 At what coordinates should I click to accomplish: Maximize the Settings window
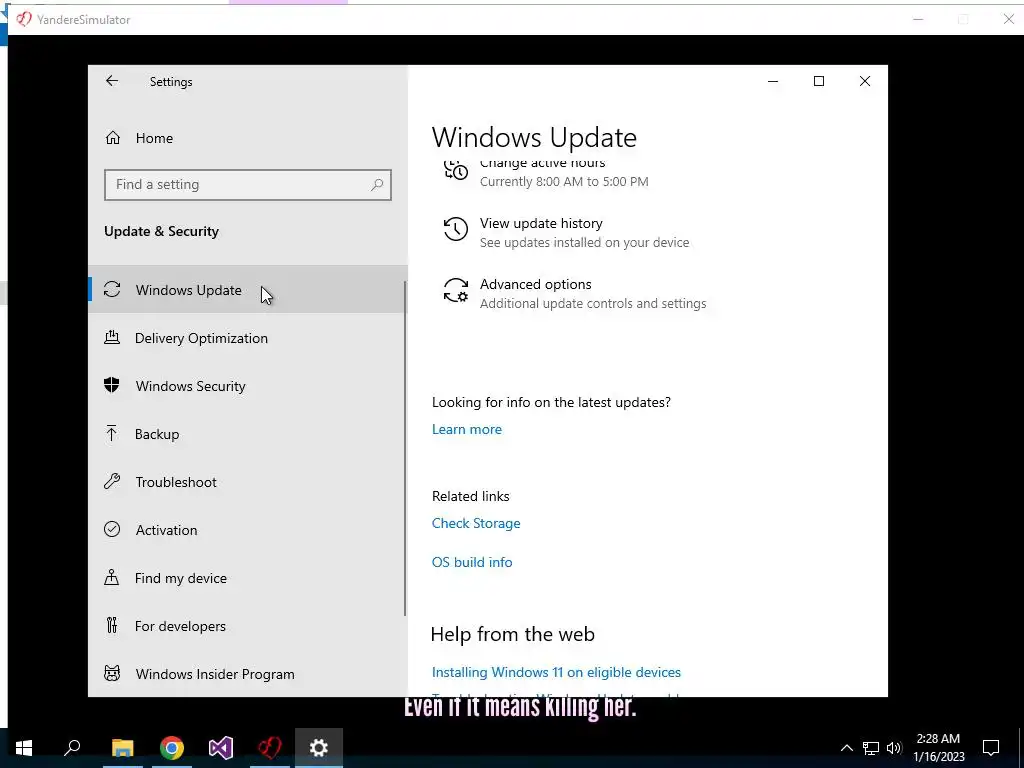[818, 81]
